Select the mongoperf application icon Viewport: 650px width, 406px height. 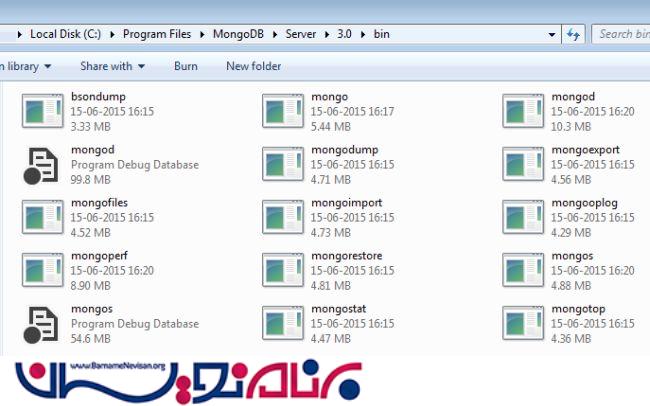pos(43,270)
